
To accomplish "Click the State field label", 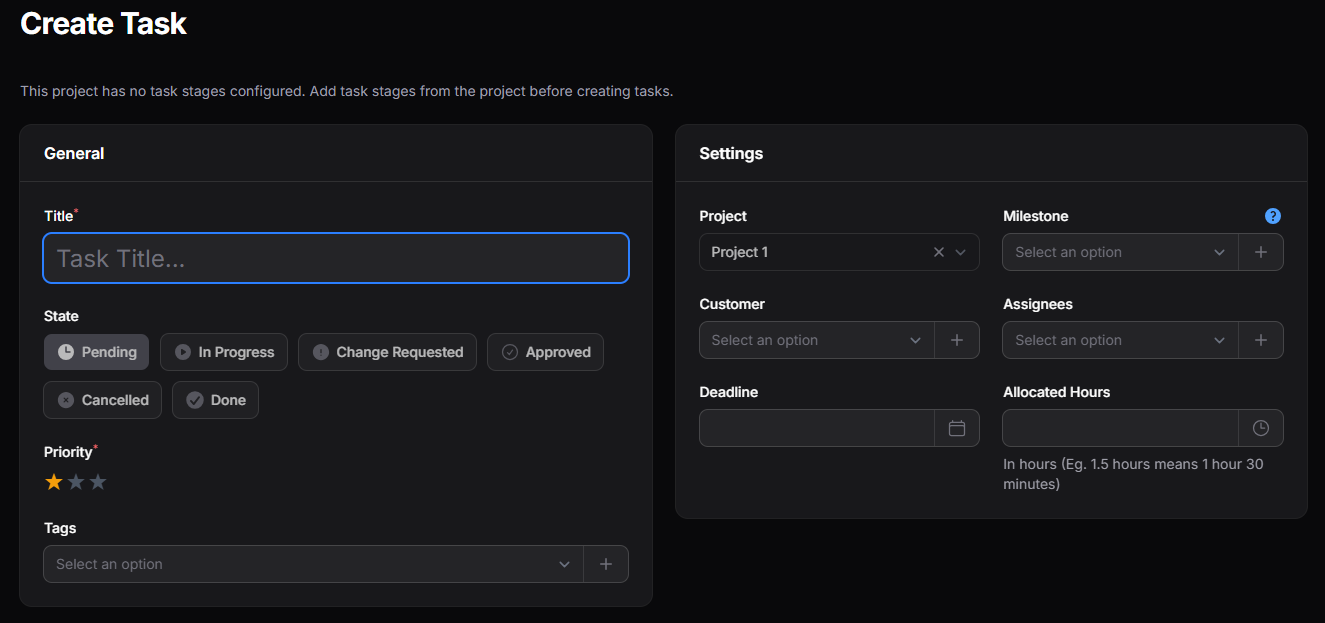I will tap(61, 316).
